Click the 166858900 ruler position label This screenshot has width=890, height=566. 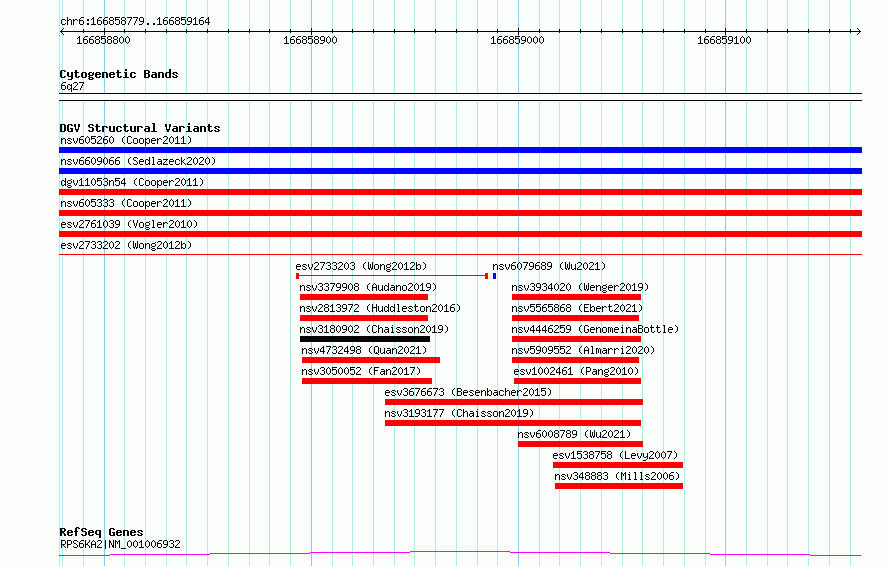point(310,40)
